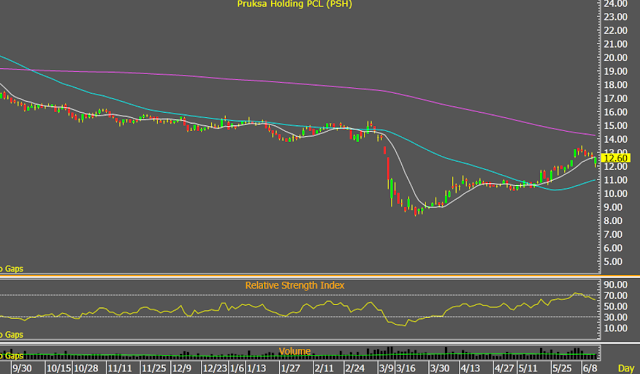Click the Volume panel label
The height and width of the screenshot is (374, 640).
[295, 352]
